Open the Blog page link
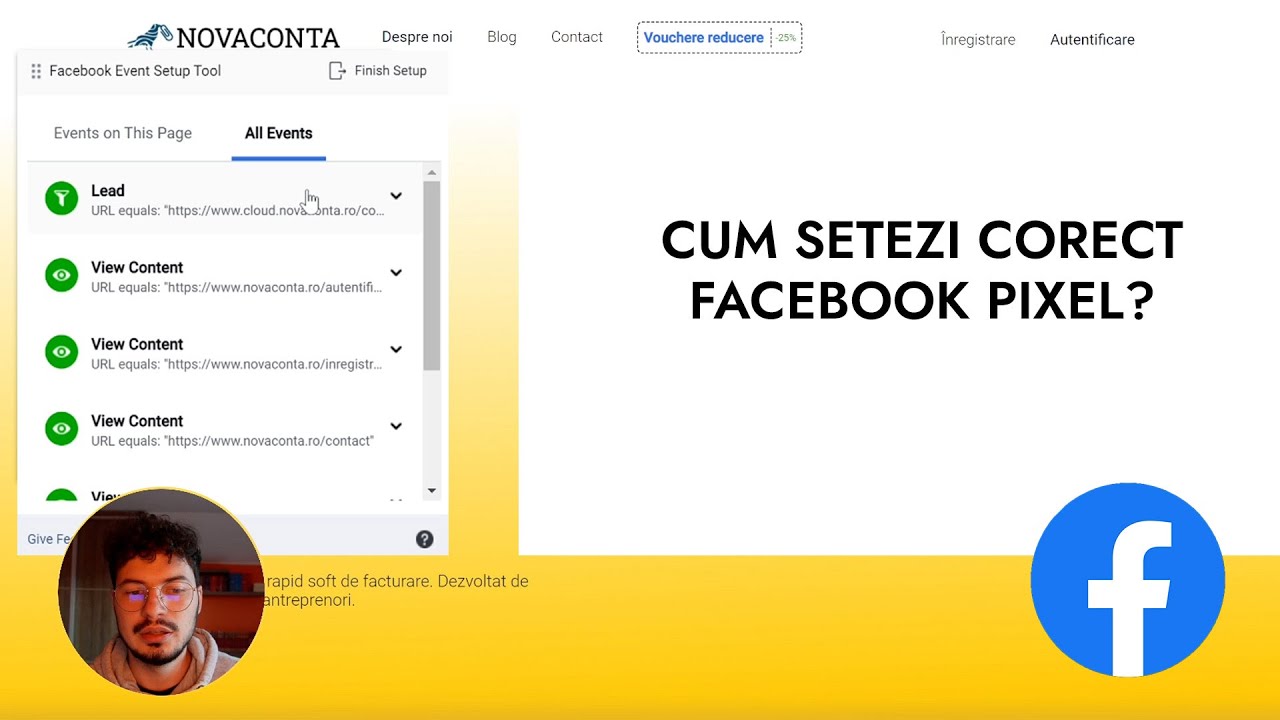 (x=502, y=37)
